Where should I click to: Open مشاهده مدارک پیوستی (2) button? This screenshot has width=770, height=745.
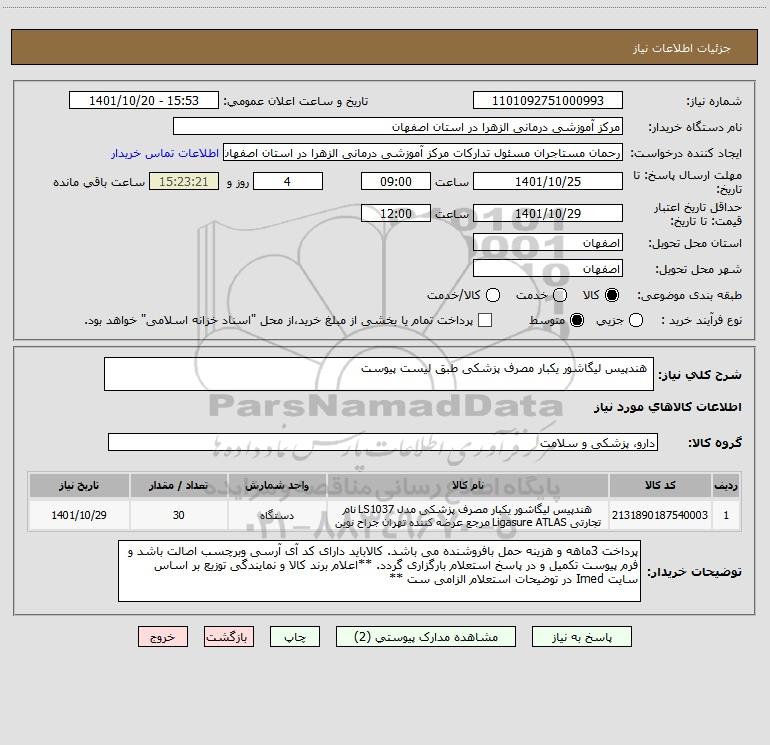[426, 637]
